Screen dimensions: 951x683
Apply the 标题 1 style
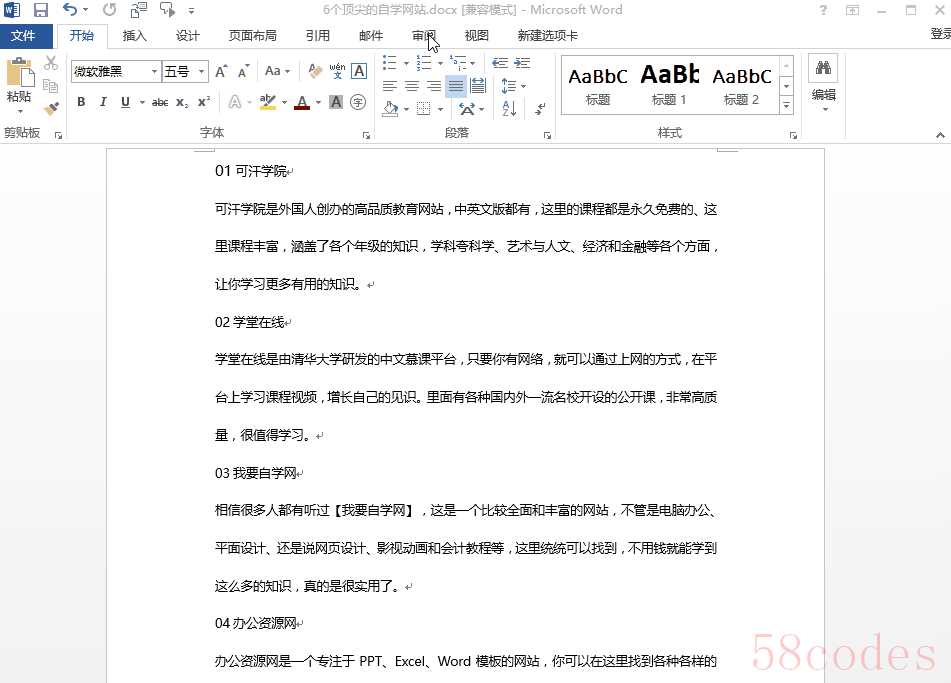click(x=669, y=85)
